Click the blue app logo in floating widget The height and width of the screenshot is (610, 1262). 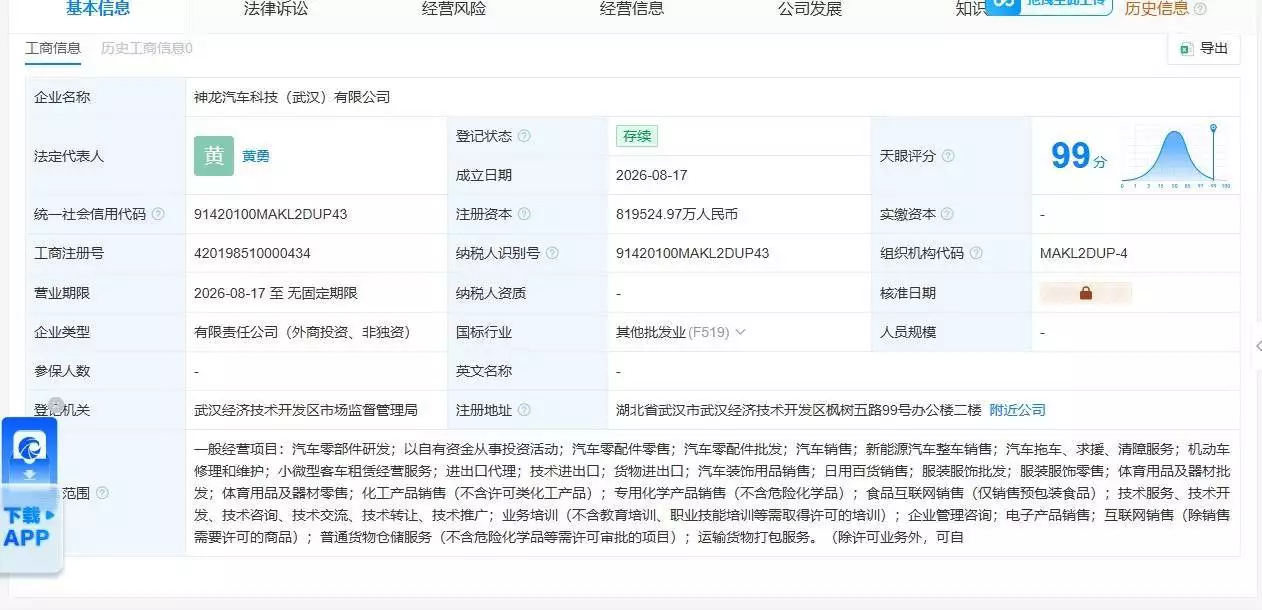click(x=30, y=448)
